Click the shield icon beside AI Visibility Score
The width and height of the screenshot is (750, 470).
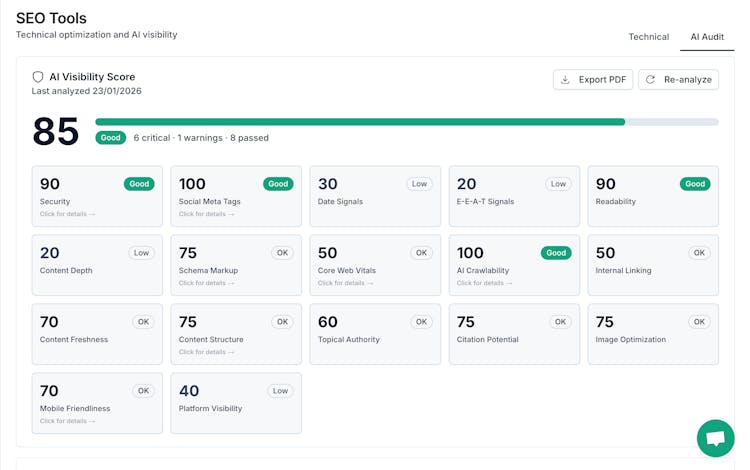click(x=38, y=77)
